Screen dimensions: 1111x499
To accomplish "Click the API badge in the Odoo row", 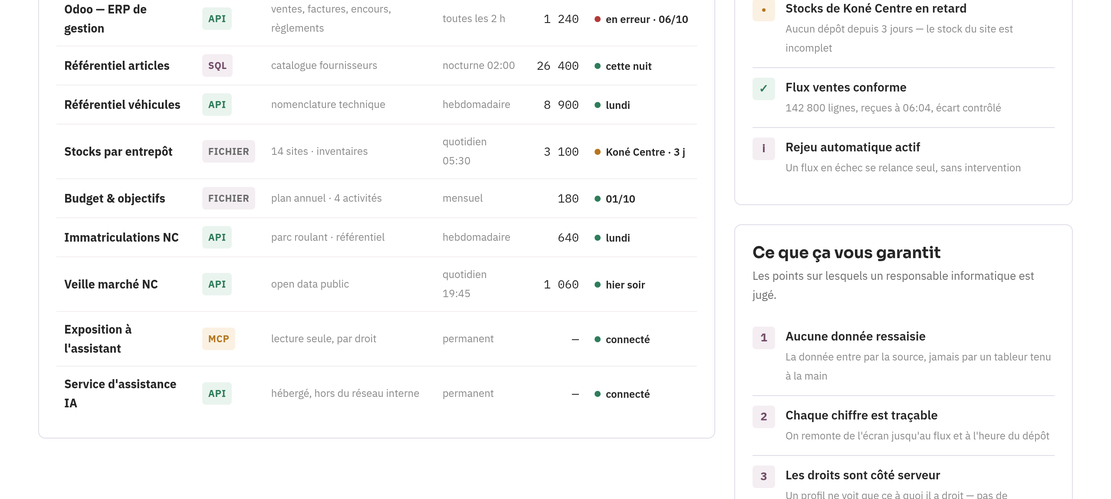I will tap(217, 19).
